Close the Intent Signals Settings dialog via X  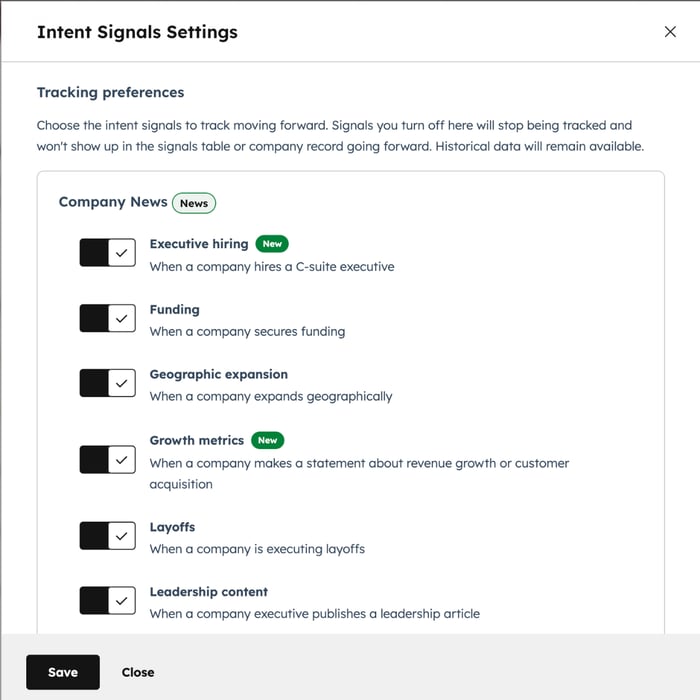click(670, 32)
